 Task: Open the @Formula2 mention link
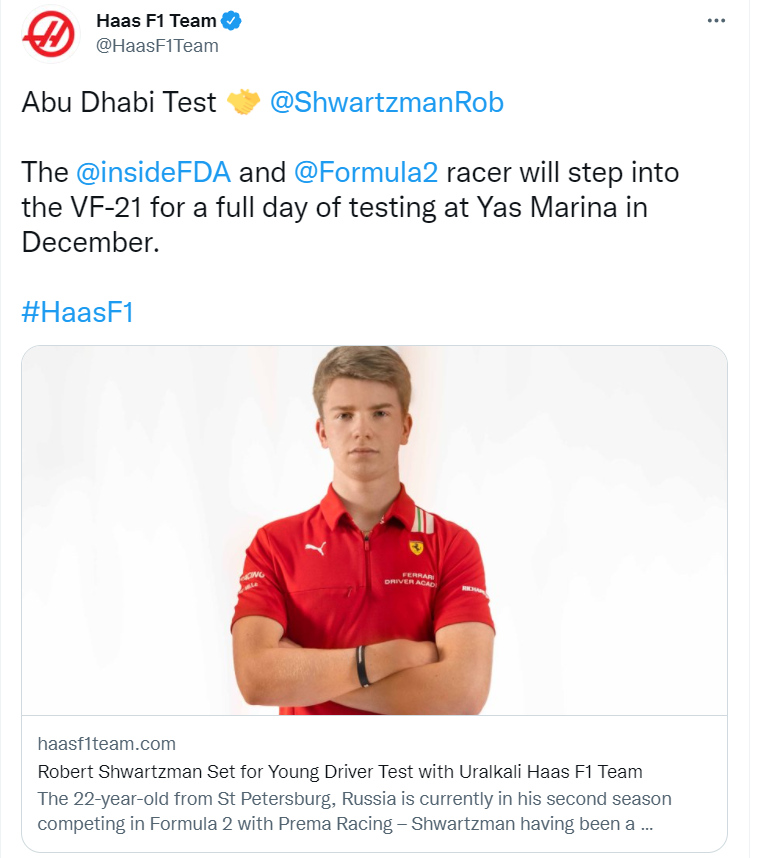point(366,172)
